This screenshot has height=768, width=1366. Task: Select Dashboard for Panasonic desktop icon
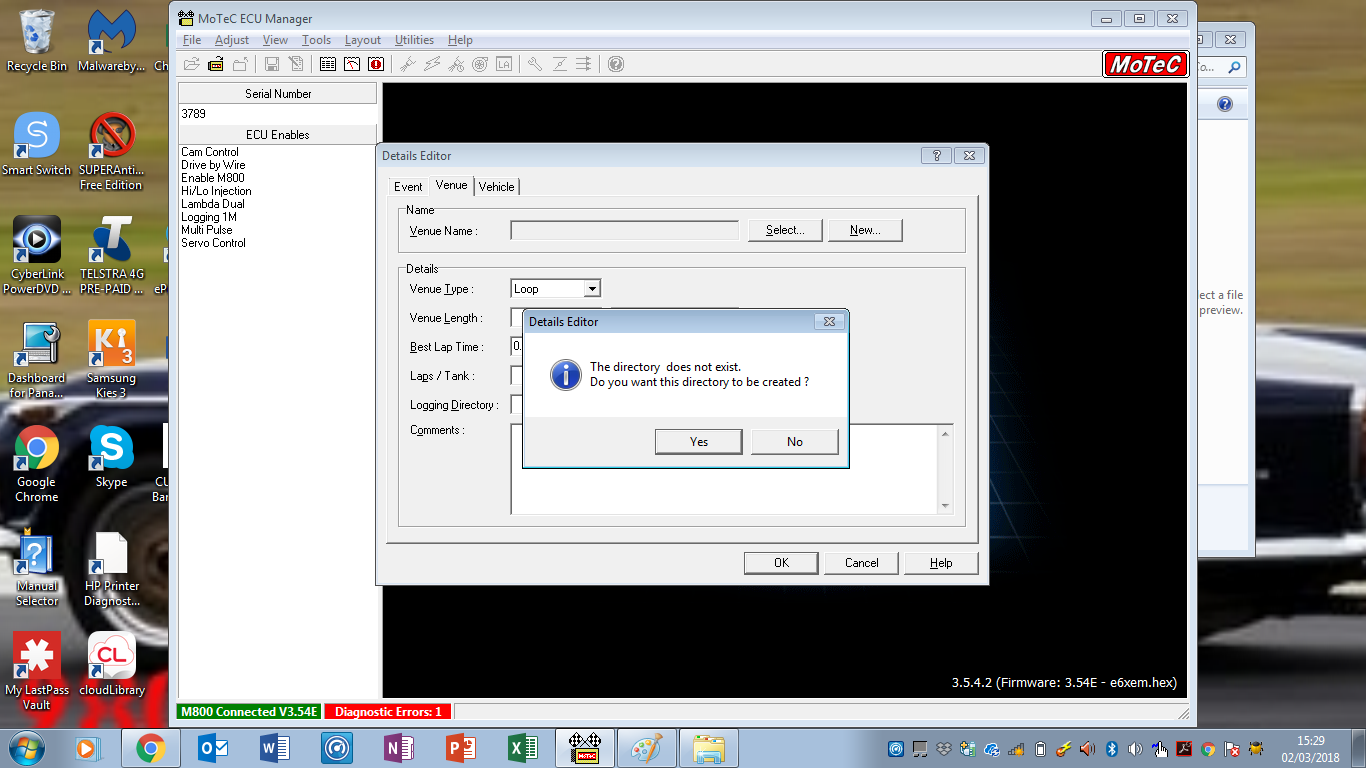point(37,359)
